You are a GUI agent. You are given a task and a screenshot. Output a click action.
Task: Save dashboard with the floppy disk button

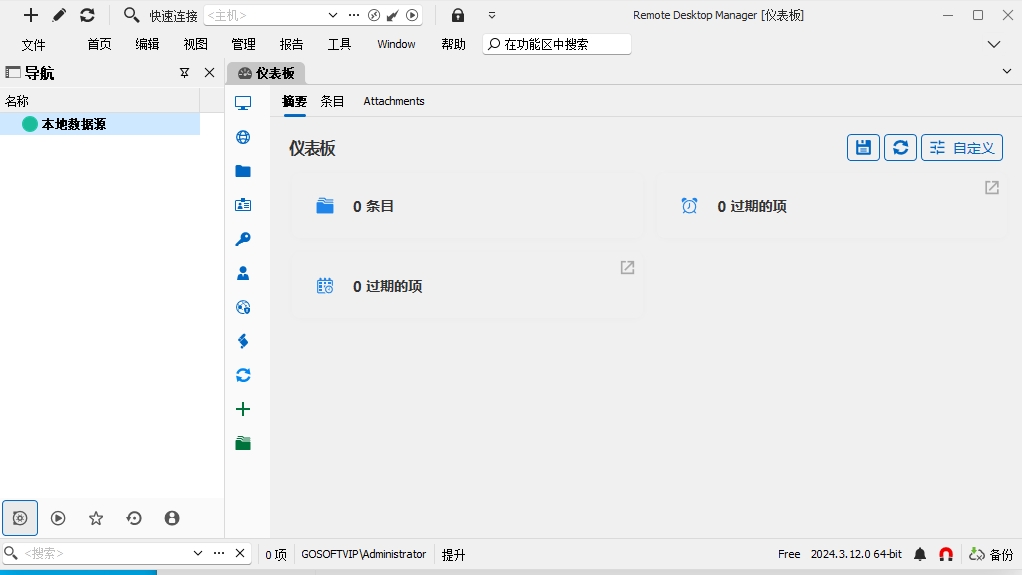[x=864, y=147]
